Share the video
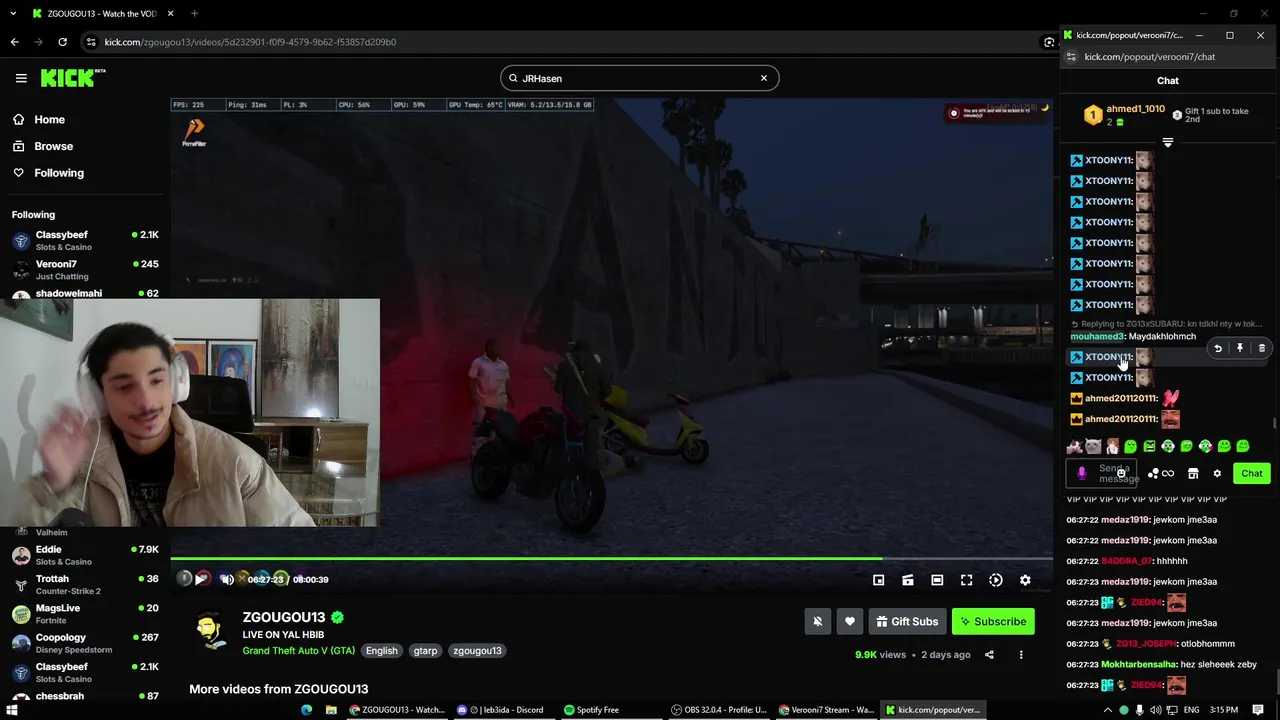The width and height of the screenshot is (1280, 720). (989, 655)
